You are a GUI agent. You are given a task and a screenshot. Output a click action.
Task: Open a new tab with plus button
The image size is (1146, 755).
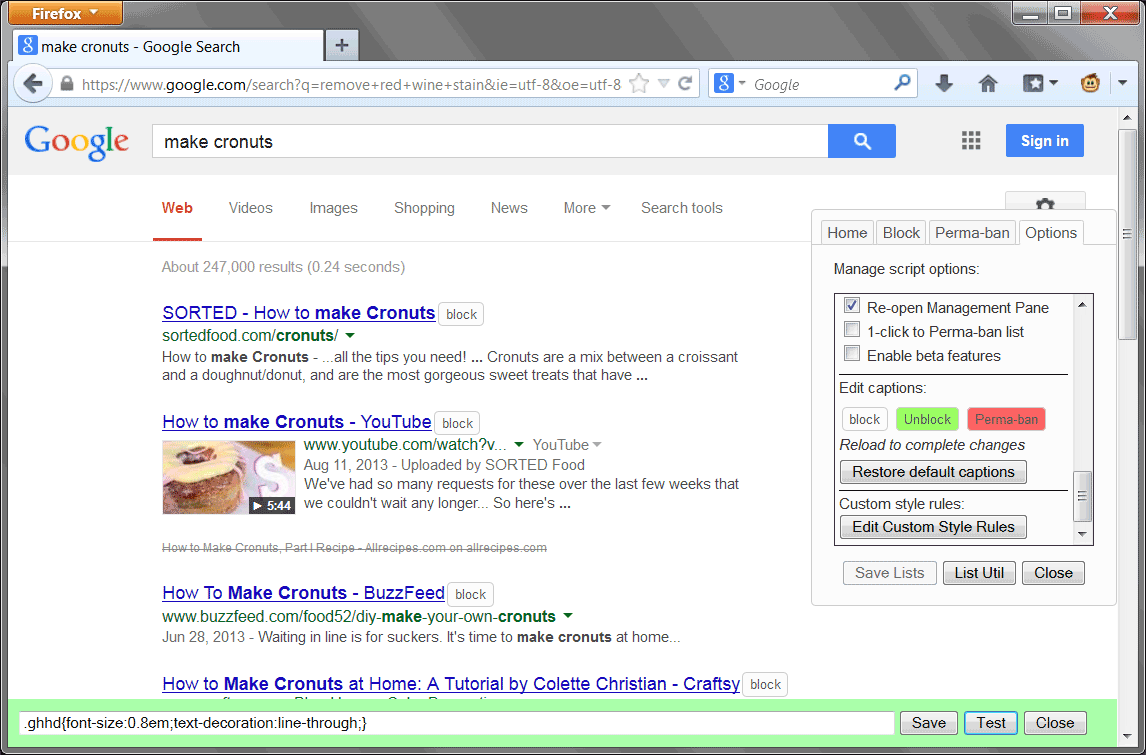pyautogui.click(x=341, y=46)
